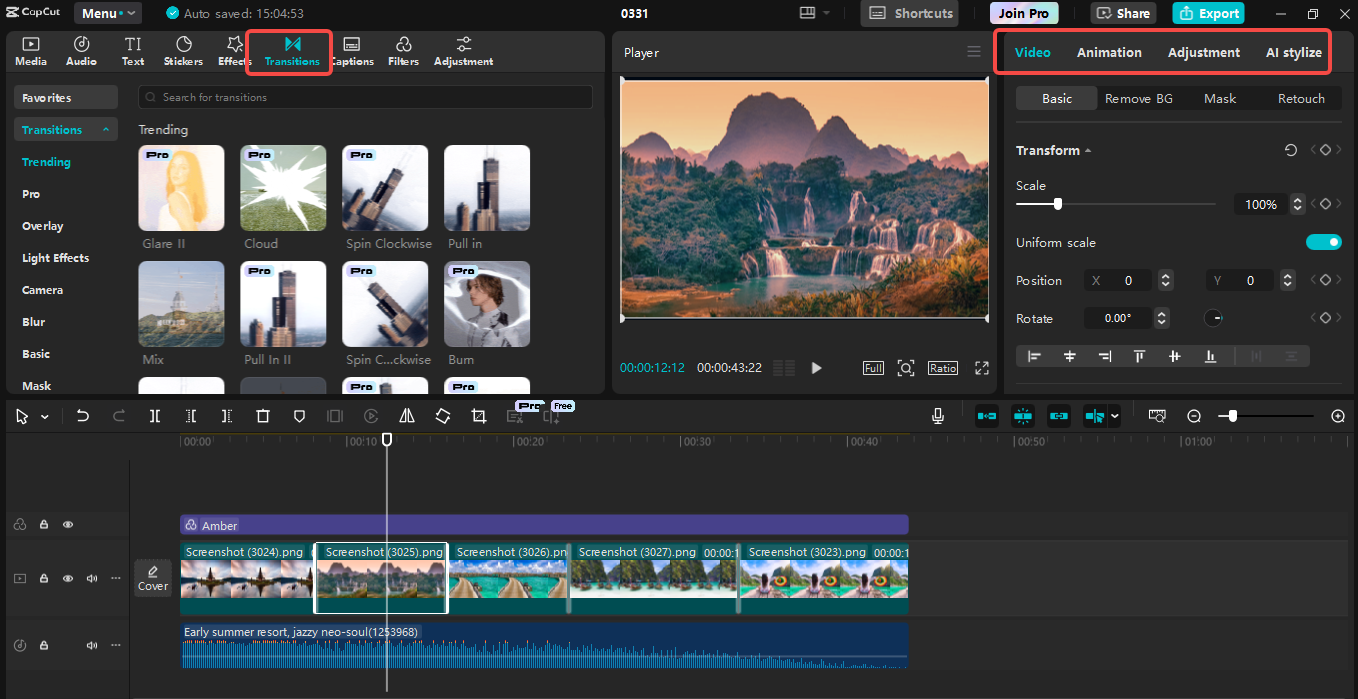Select the Split tool in the timeline toolbar
The height and width of the screenshot is (699, 1358).
(155, 415)
